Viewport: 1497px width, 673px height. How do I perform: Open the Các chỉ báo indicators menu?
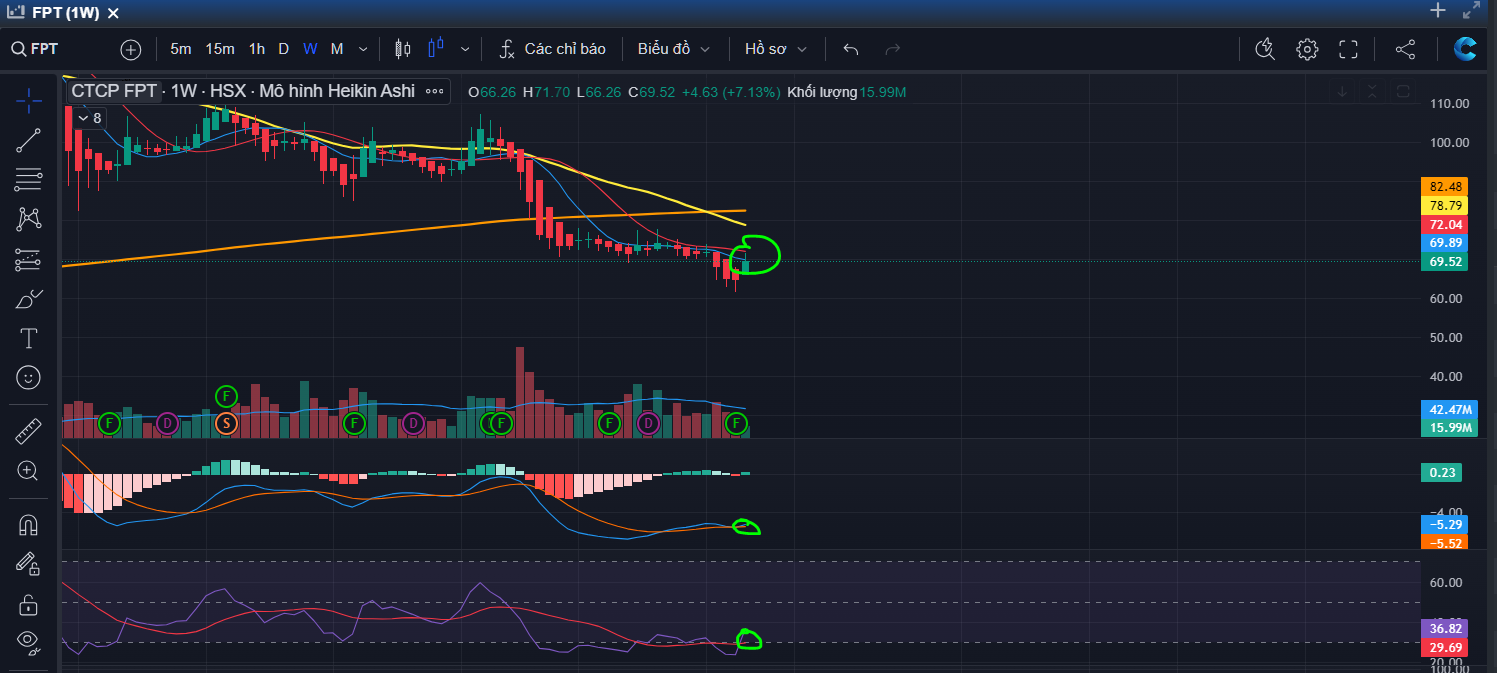coord(554,49)
